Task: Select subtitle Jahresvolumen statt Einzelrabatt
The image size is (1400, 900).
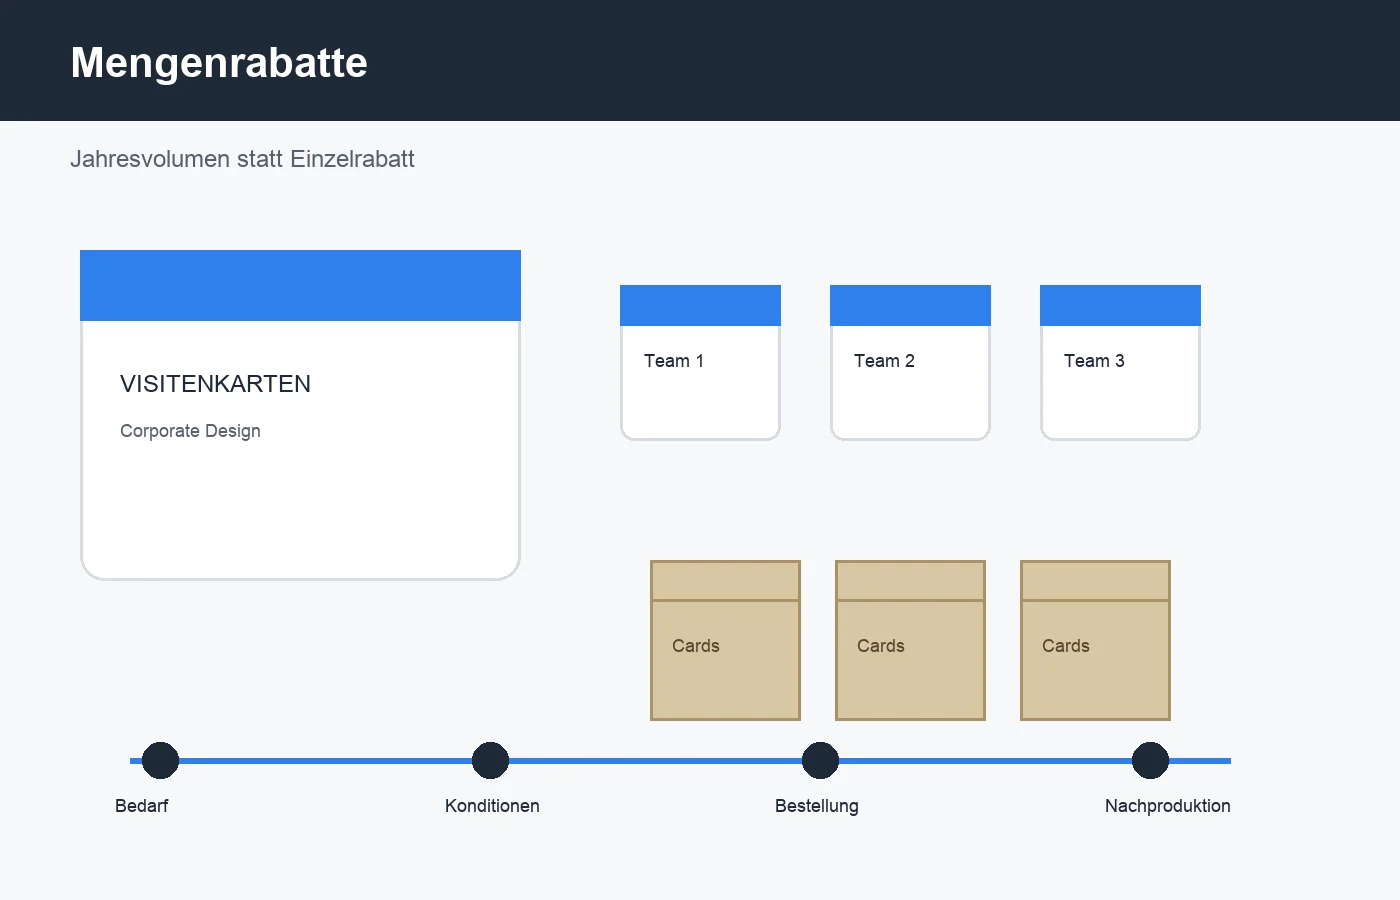Action: tap(242, 159)
